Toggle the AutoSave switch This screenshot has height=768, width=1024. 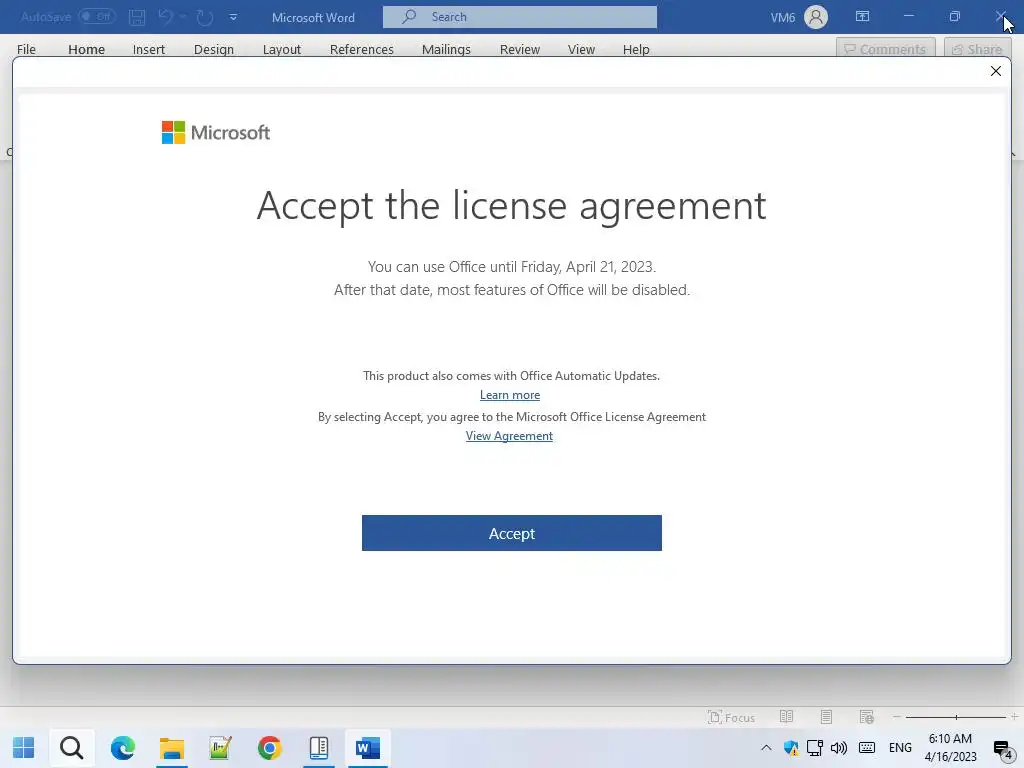pyautogui.click(x=97, y=17)
